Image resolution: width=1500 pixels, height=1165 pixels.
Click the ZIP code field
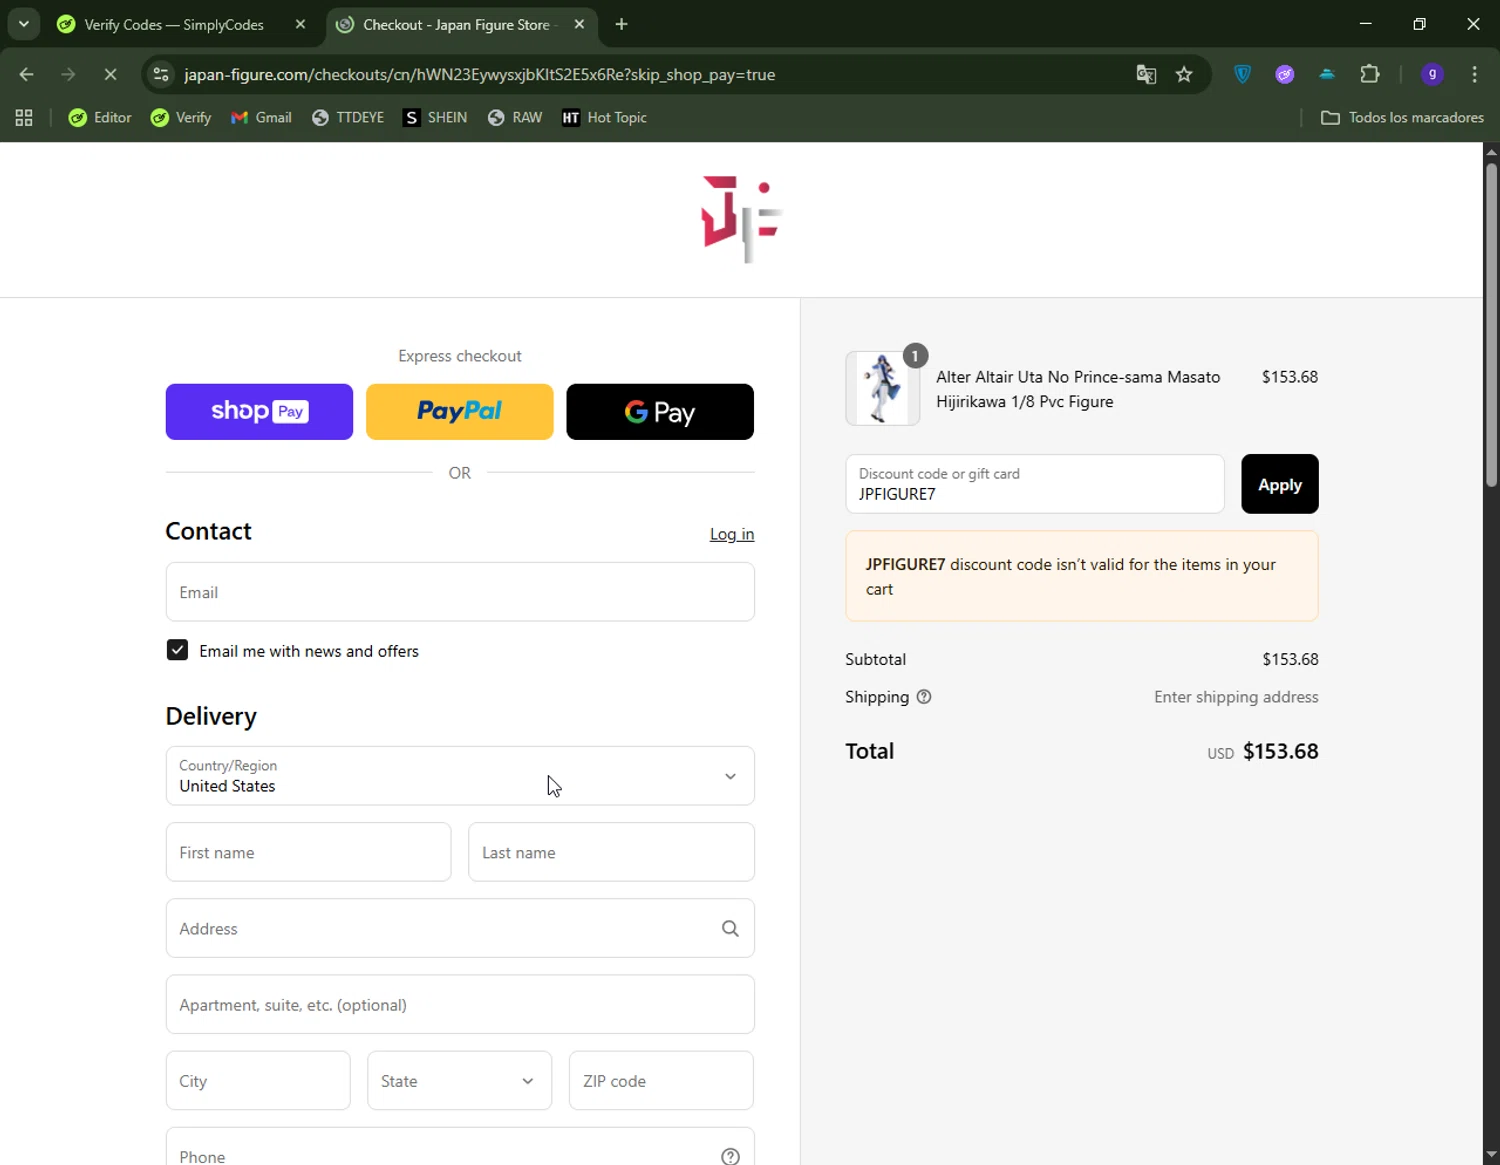(x=661, y=1080)
